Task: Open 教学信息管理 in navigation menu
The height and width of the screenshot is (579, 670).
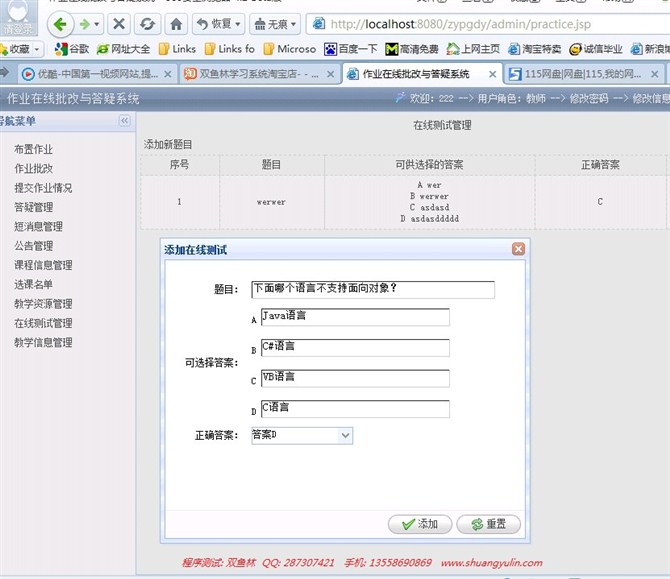Action: pos(43,342)
